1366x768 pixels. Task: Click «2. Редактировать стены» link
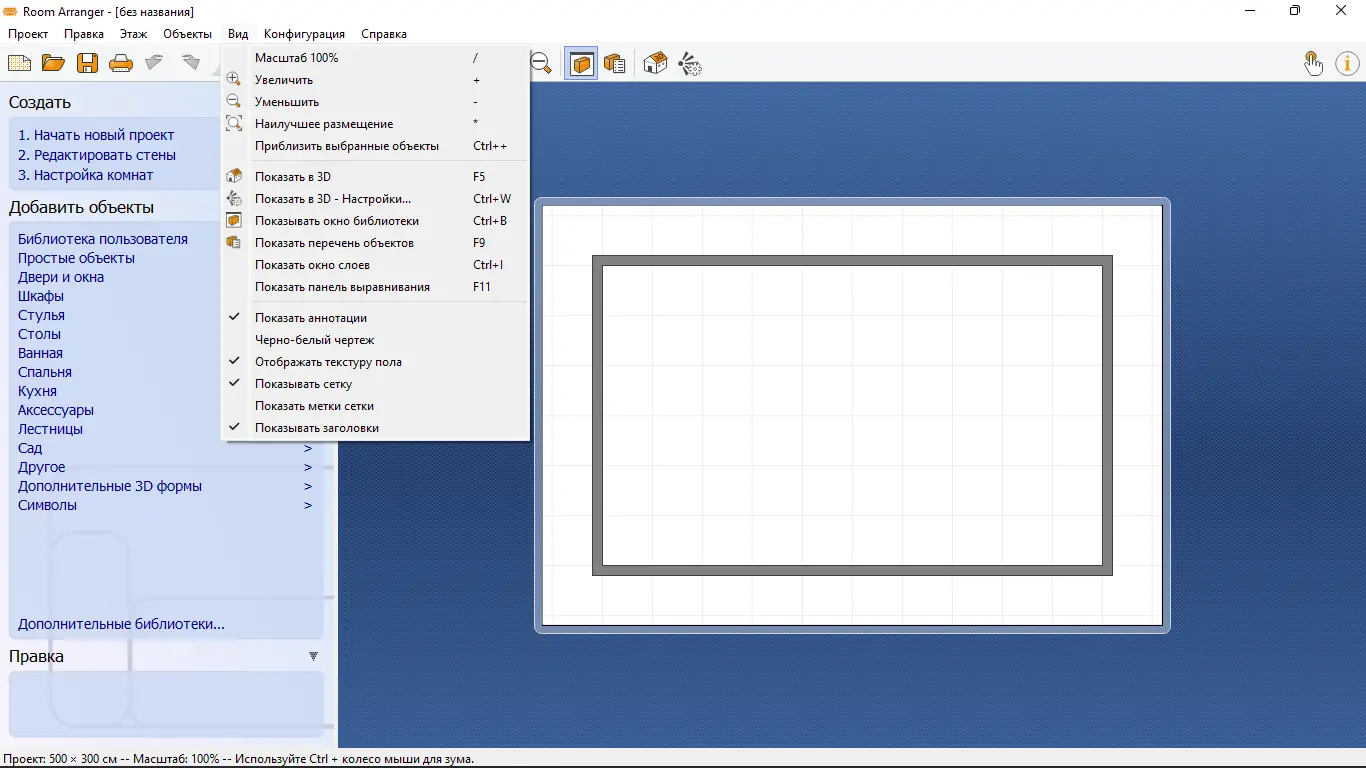click(x=97, y=155)
